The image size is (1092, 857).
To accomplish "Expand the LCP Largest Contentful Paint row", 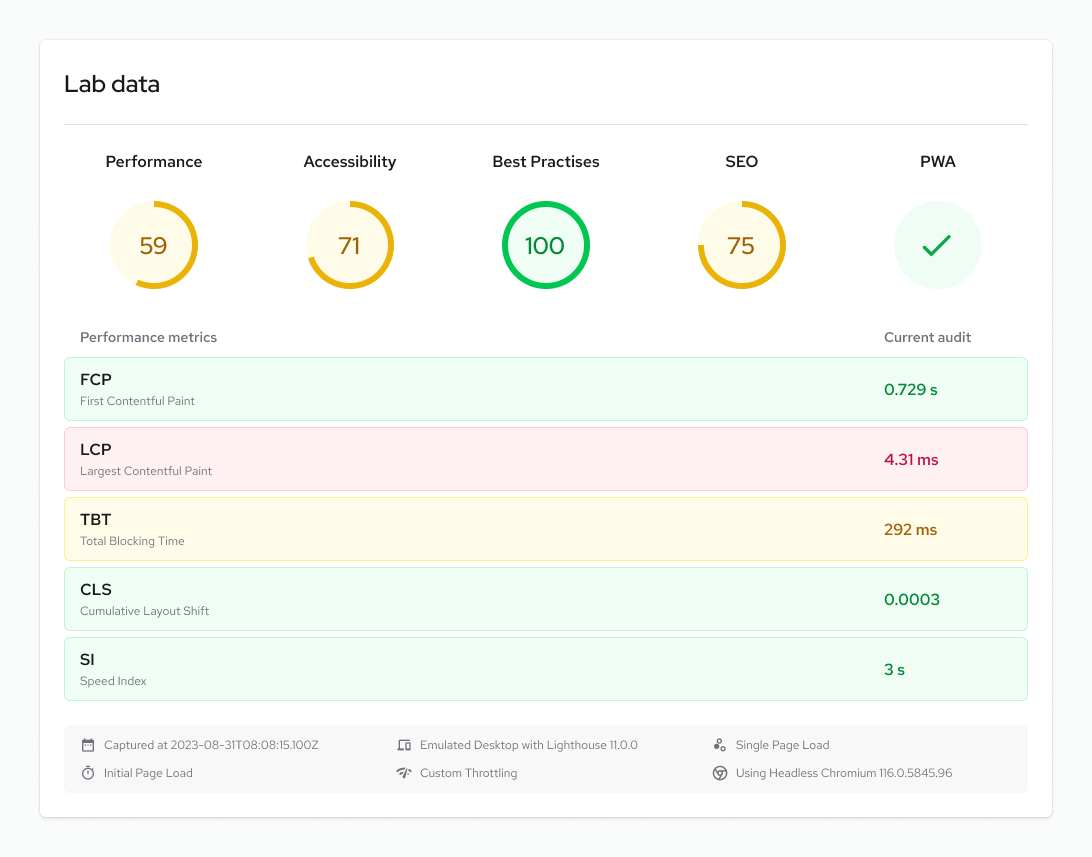I will pos(545,459).
